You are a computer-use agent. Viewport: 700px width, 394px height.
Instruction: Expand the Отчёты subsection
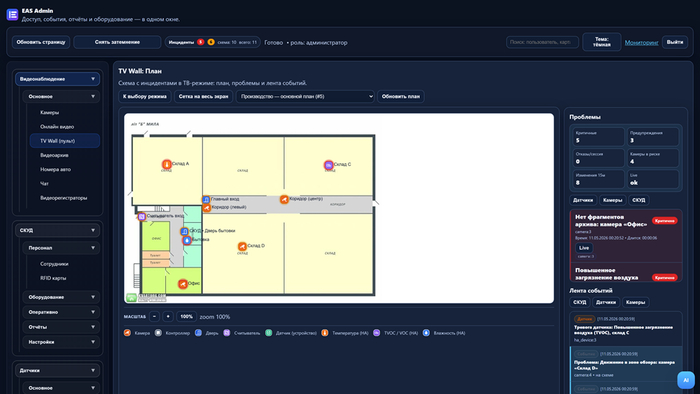tap(61, 327)
